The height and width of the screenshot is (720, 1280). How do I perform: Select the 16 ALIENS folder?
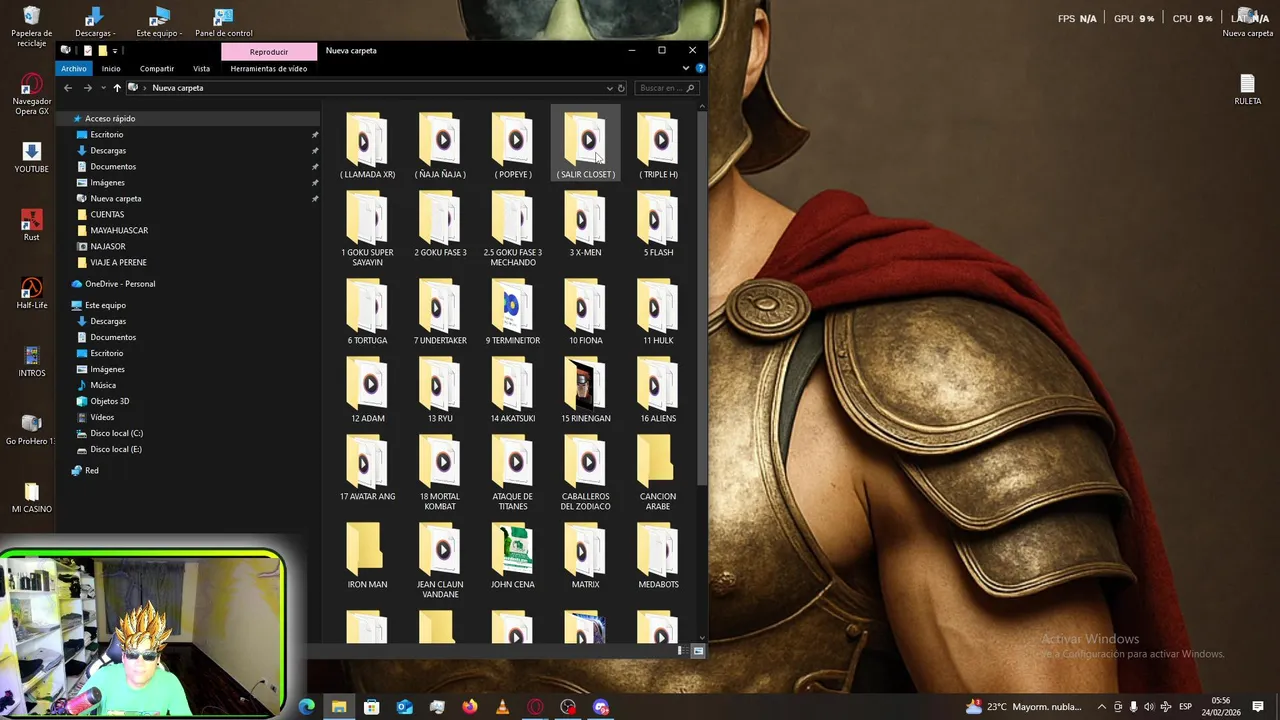pos(658,390)
